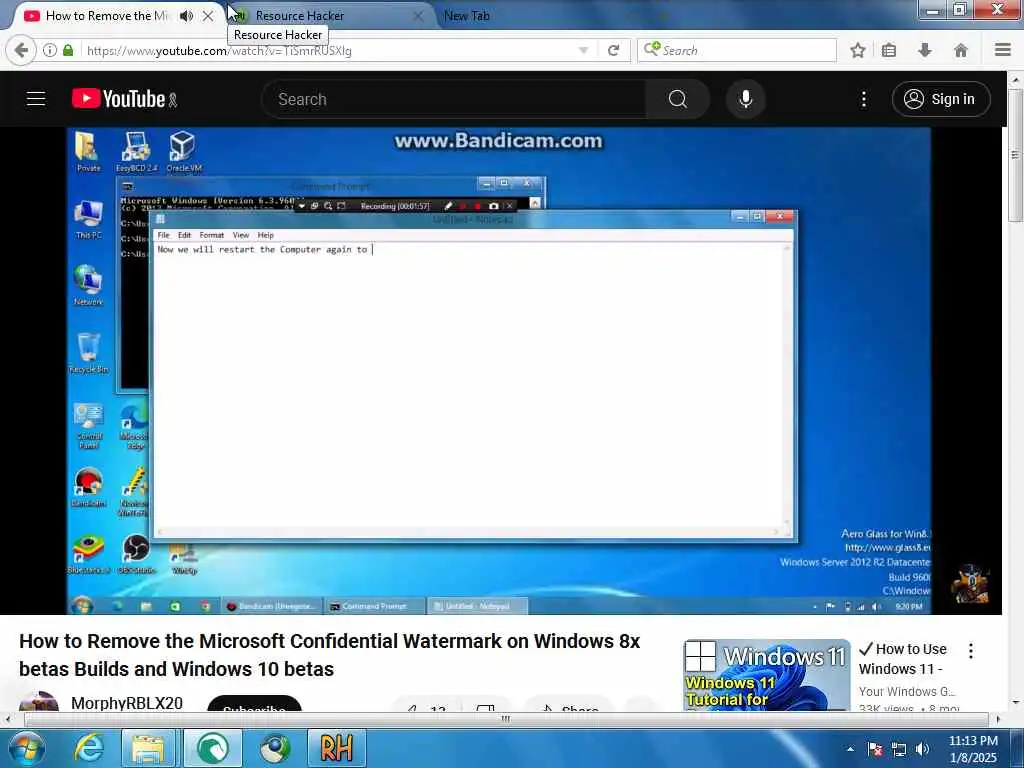This screenshot has height=768, width=1024.
Task: Show hidden tray icons arrow
Action: [x=850, y=749]
